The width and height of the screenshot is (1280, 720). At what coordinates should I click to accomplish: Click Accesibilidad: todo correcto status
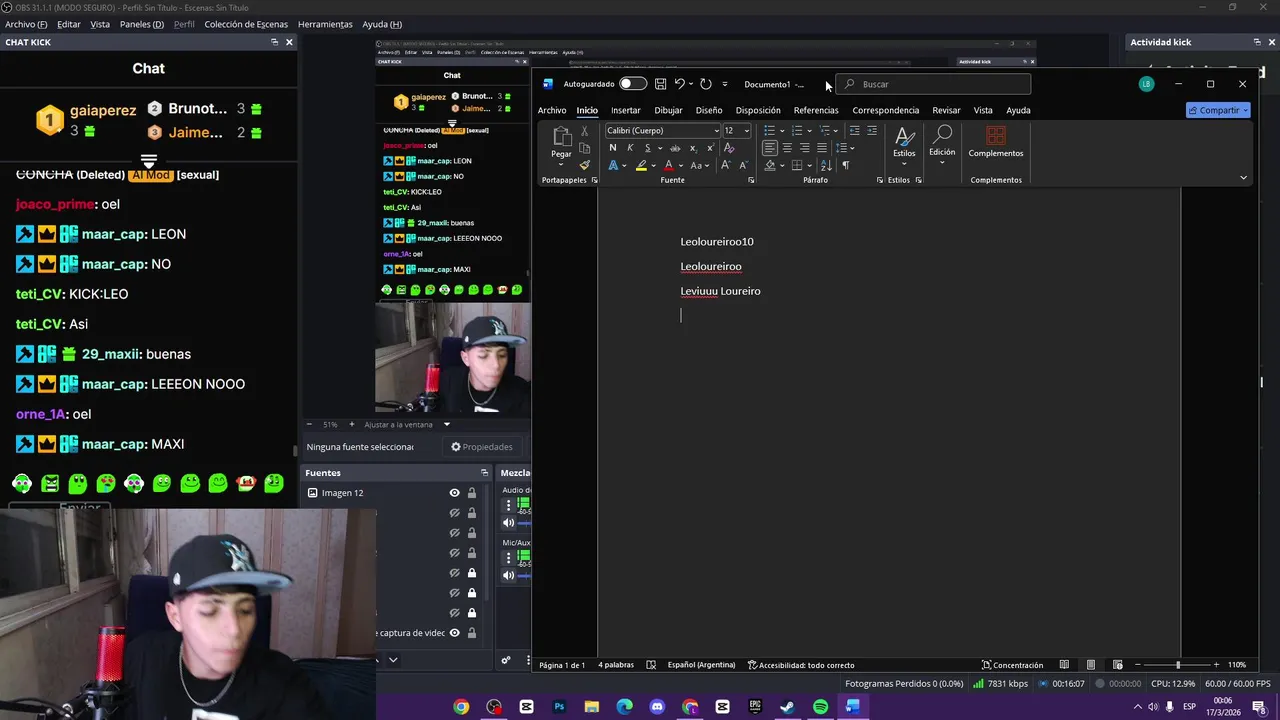(801, 665)
